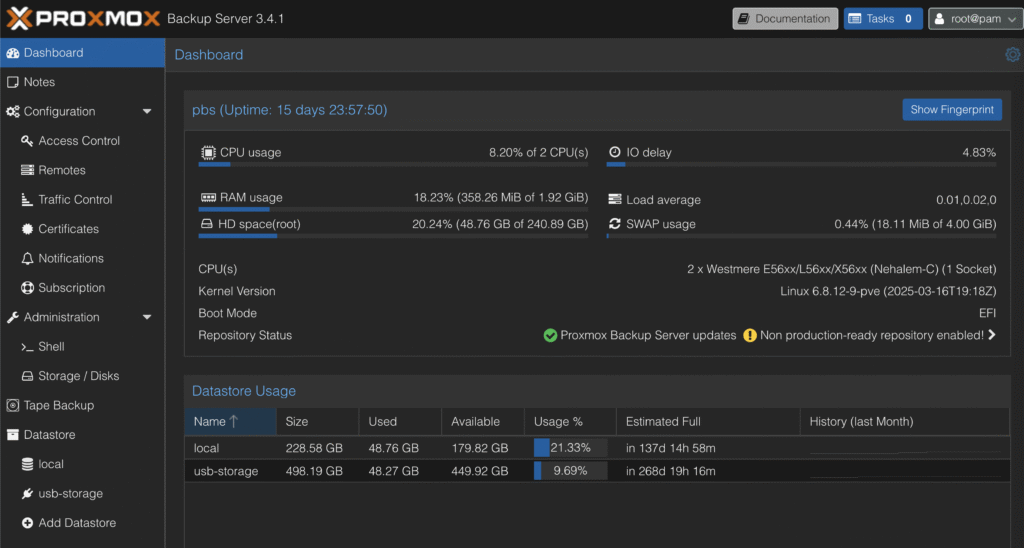The width and height of the screenshot is (1024, 548).
Task: Open the Documentation button
Action: point(785,18)
